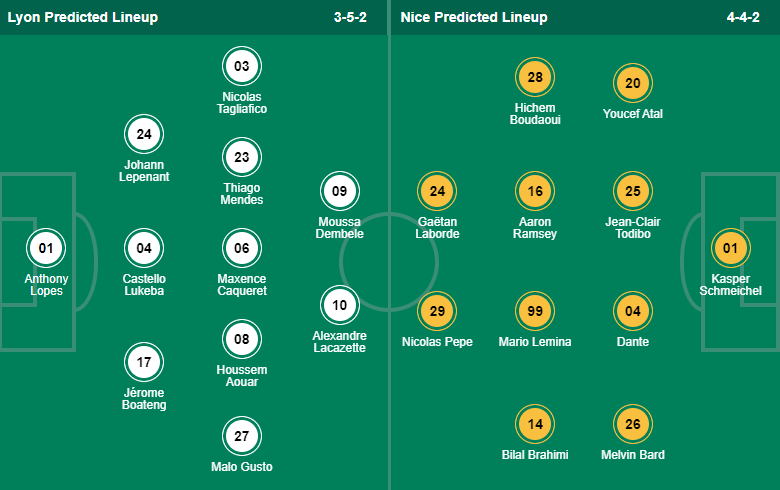
Task: Select Moussa Dembele's number 09 badge
Action: pos(340,191)
